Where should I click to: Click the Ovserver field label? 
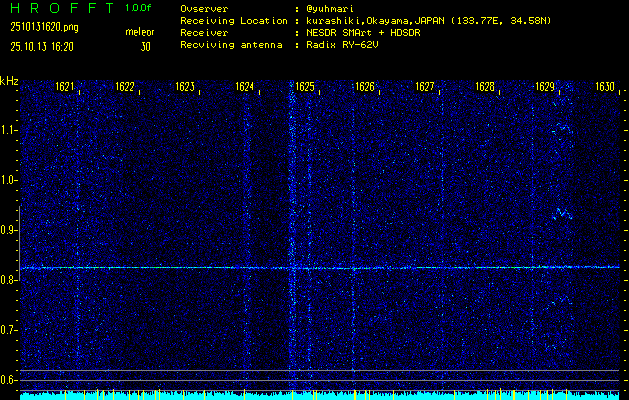[x=204, y=9]
